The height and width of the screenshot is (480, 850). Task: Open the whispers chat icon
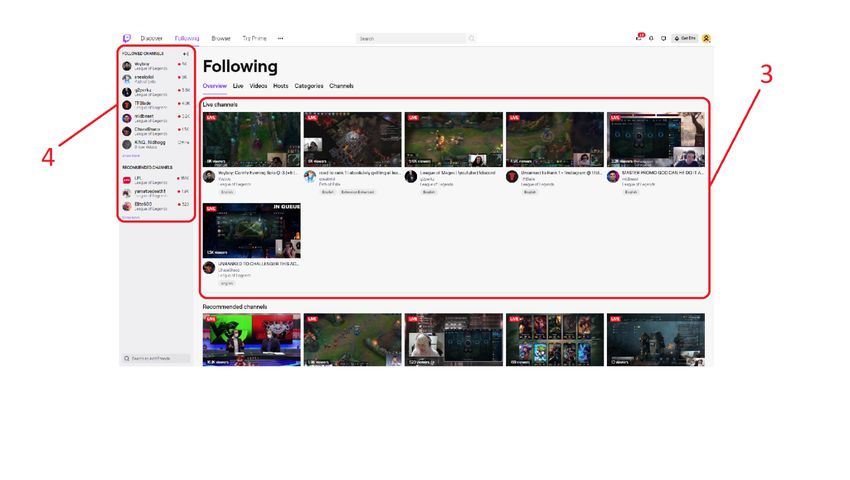point(664,39)
